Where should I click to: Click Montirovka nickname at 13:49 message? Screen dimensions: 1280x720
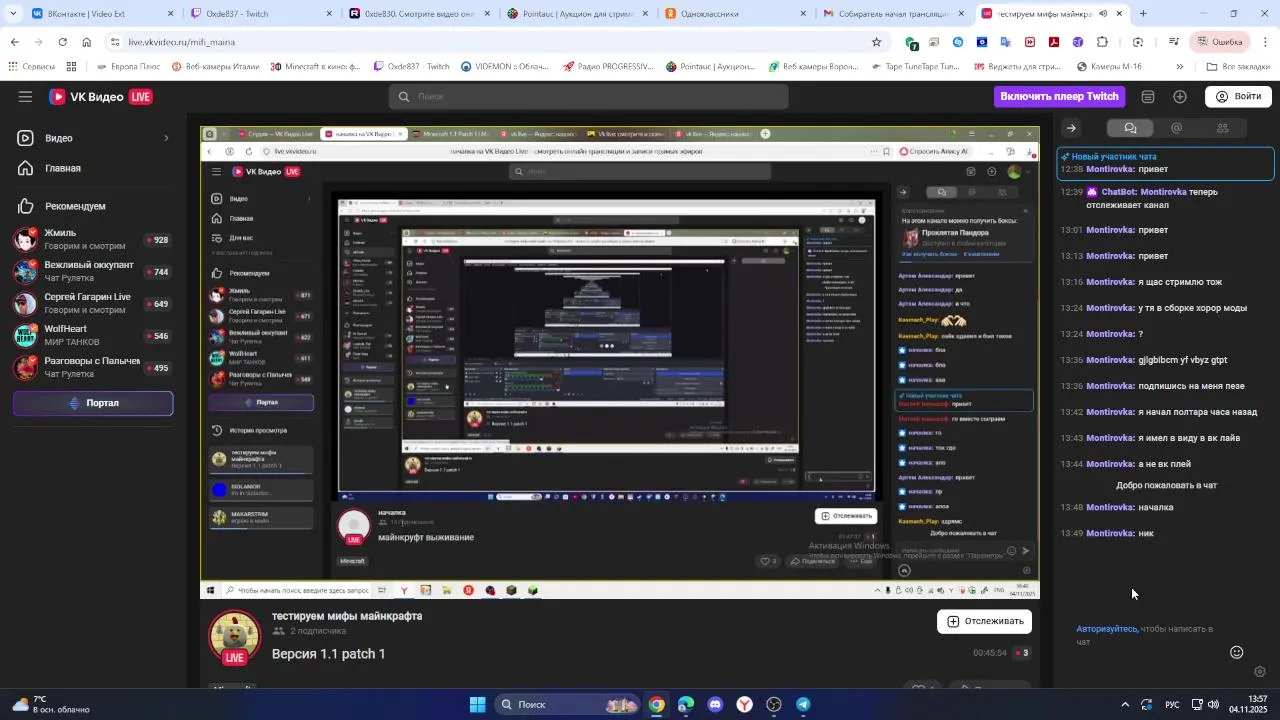(x=1110, y=533)
